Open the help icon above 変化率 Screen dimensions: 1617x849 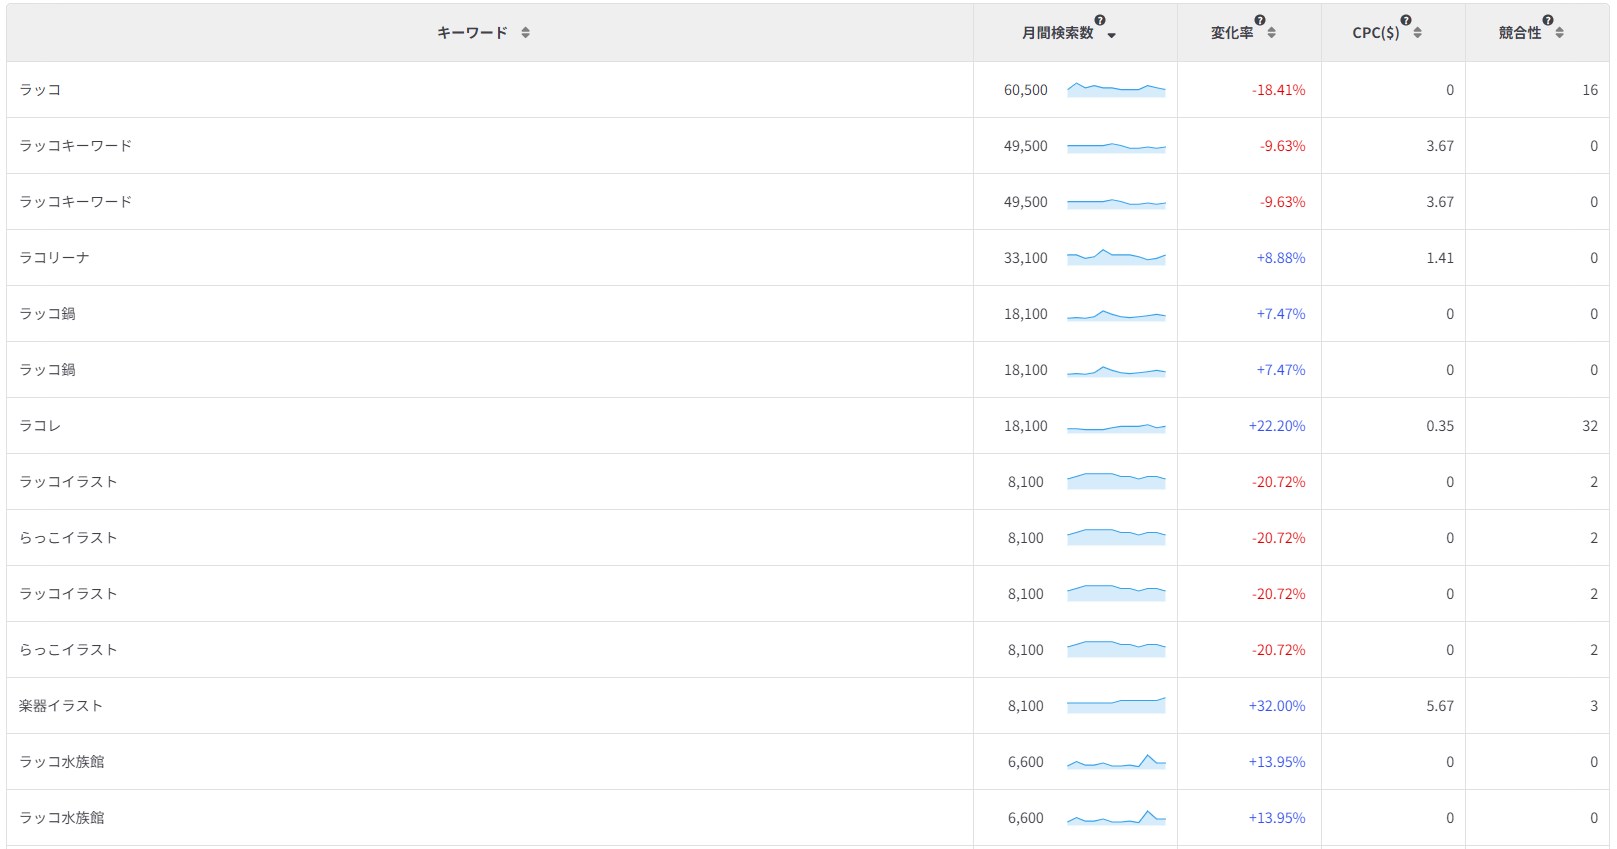(x=1260, y=20)
